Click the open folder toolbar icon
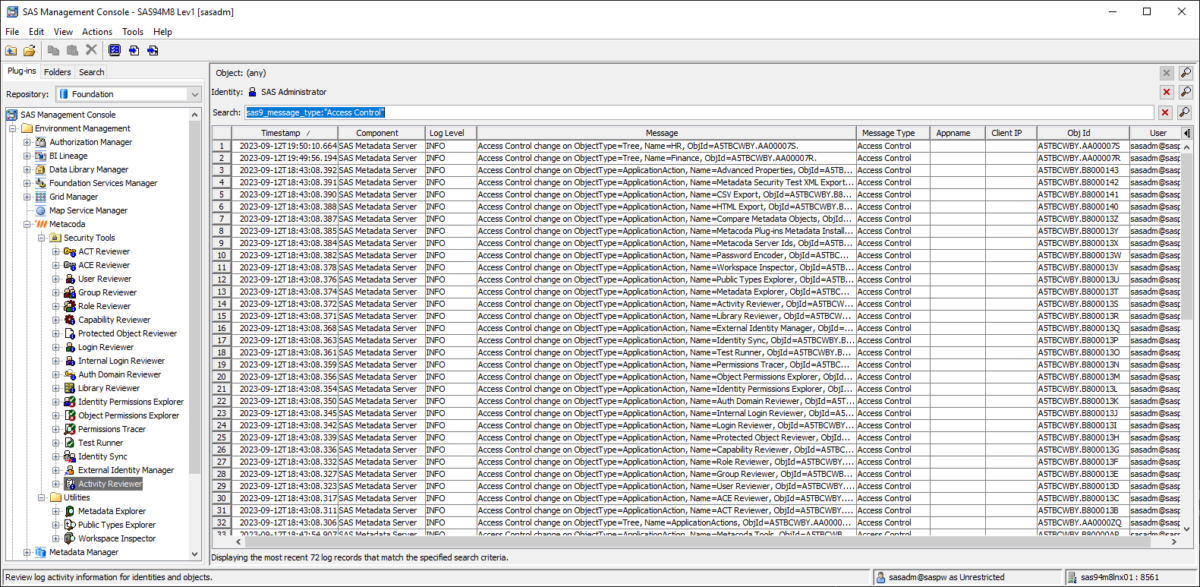The height and width of the screenshot is (587, 1200). [x=11, y=50]
